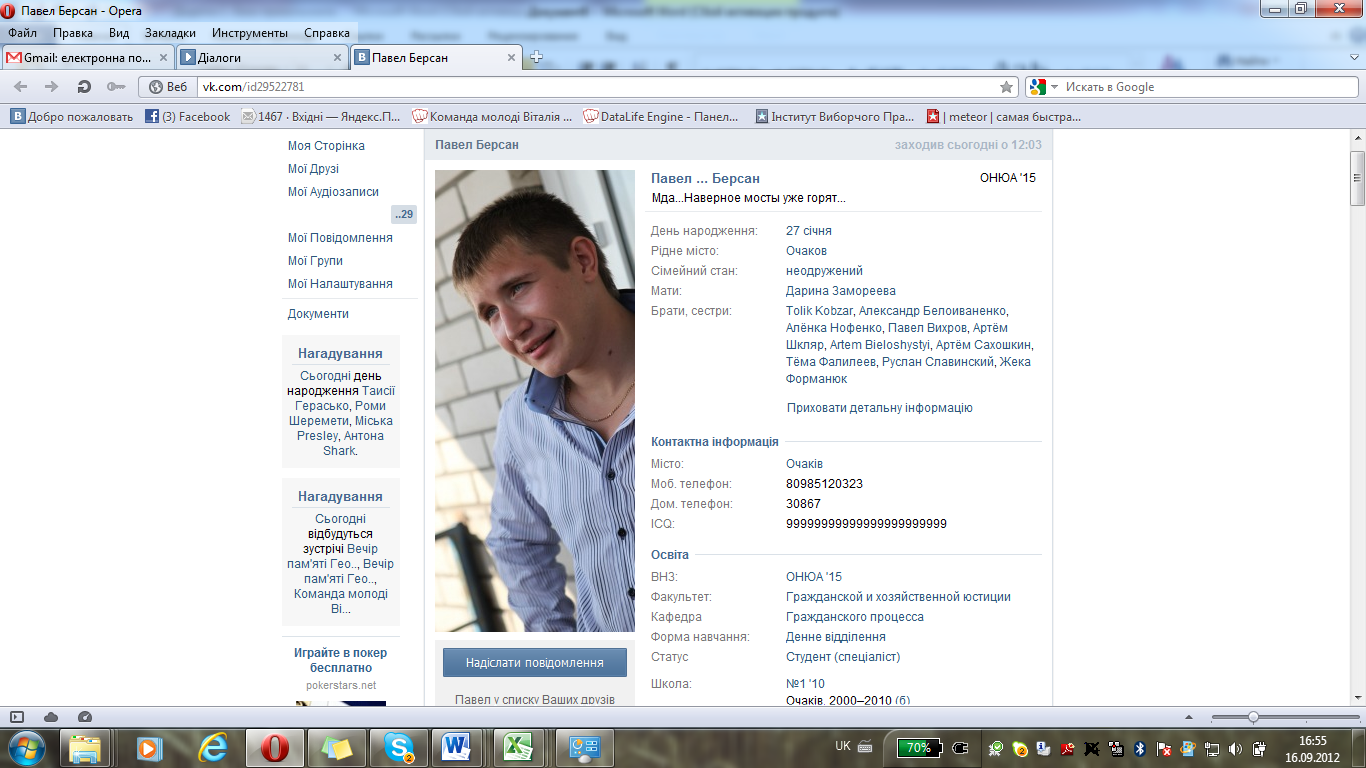
Task: Hide detailed info via 'Приховати детальну інформацію'
Action: (x=879, y=408)
